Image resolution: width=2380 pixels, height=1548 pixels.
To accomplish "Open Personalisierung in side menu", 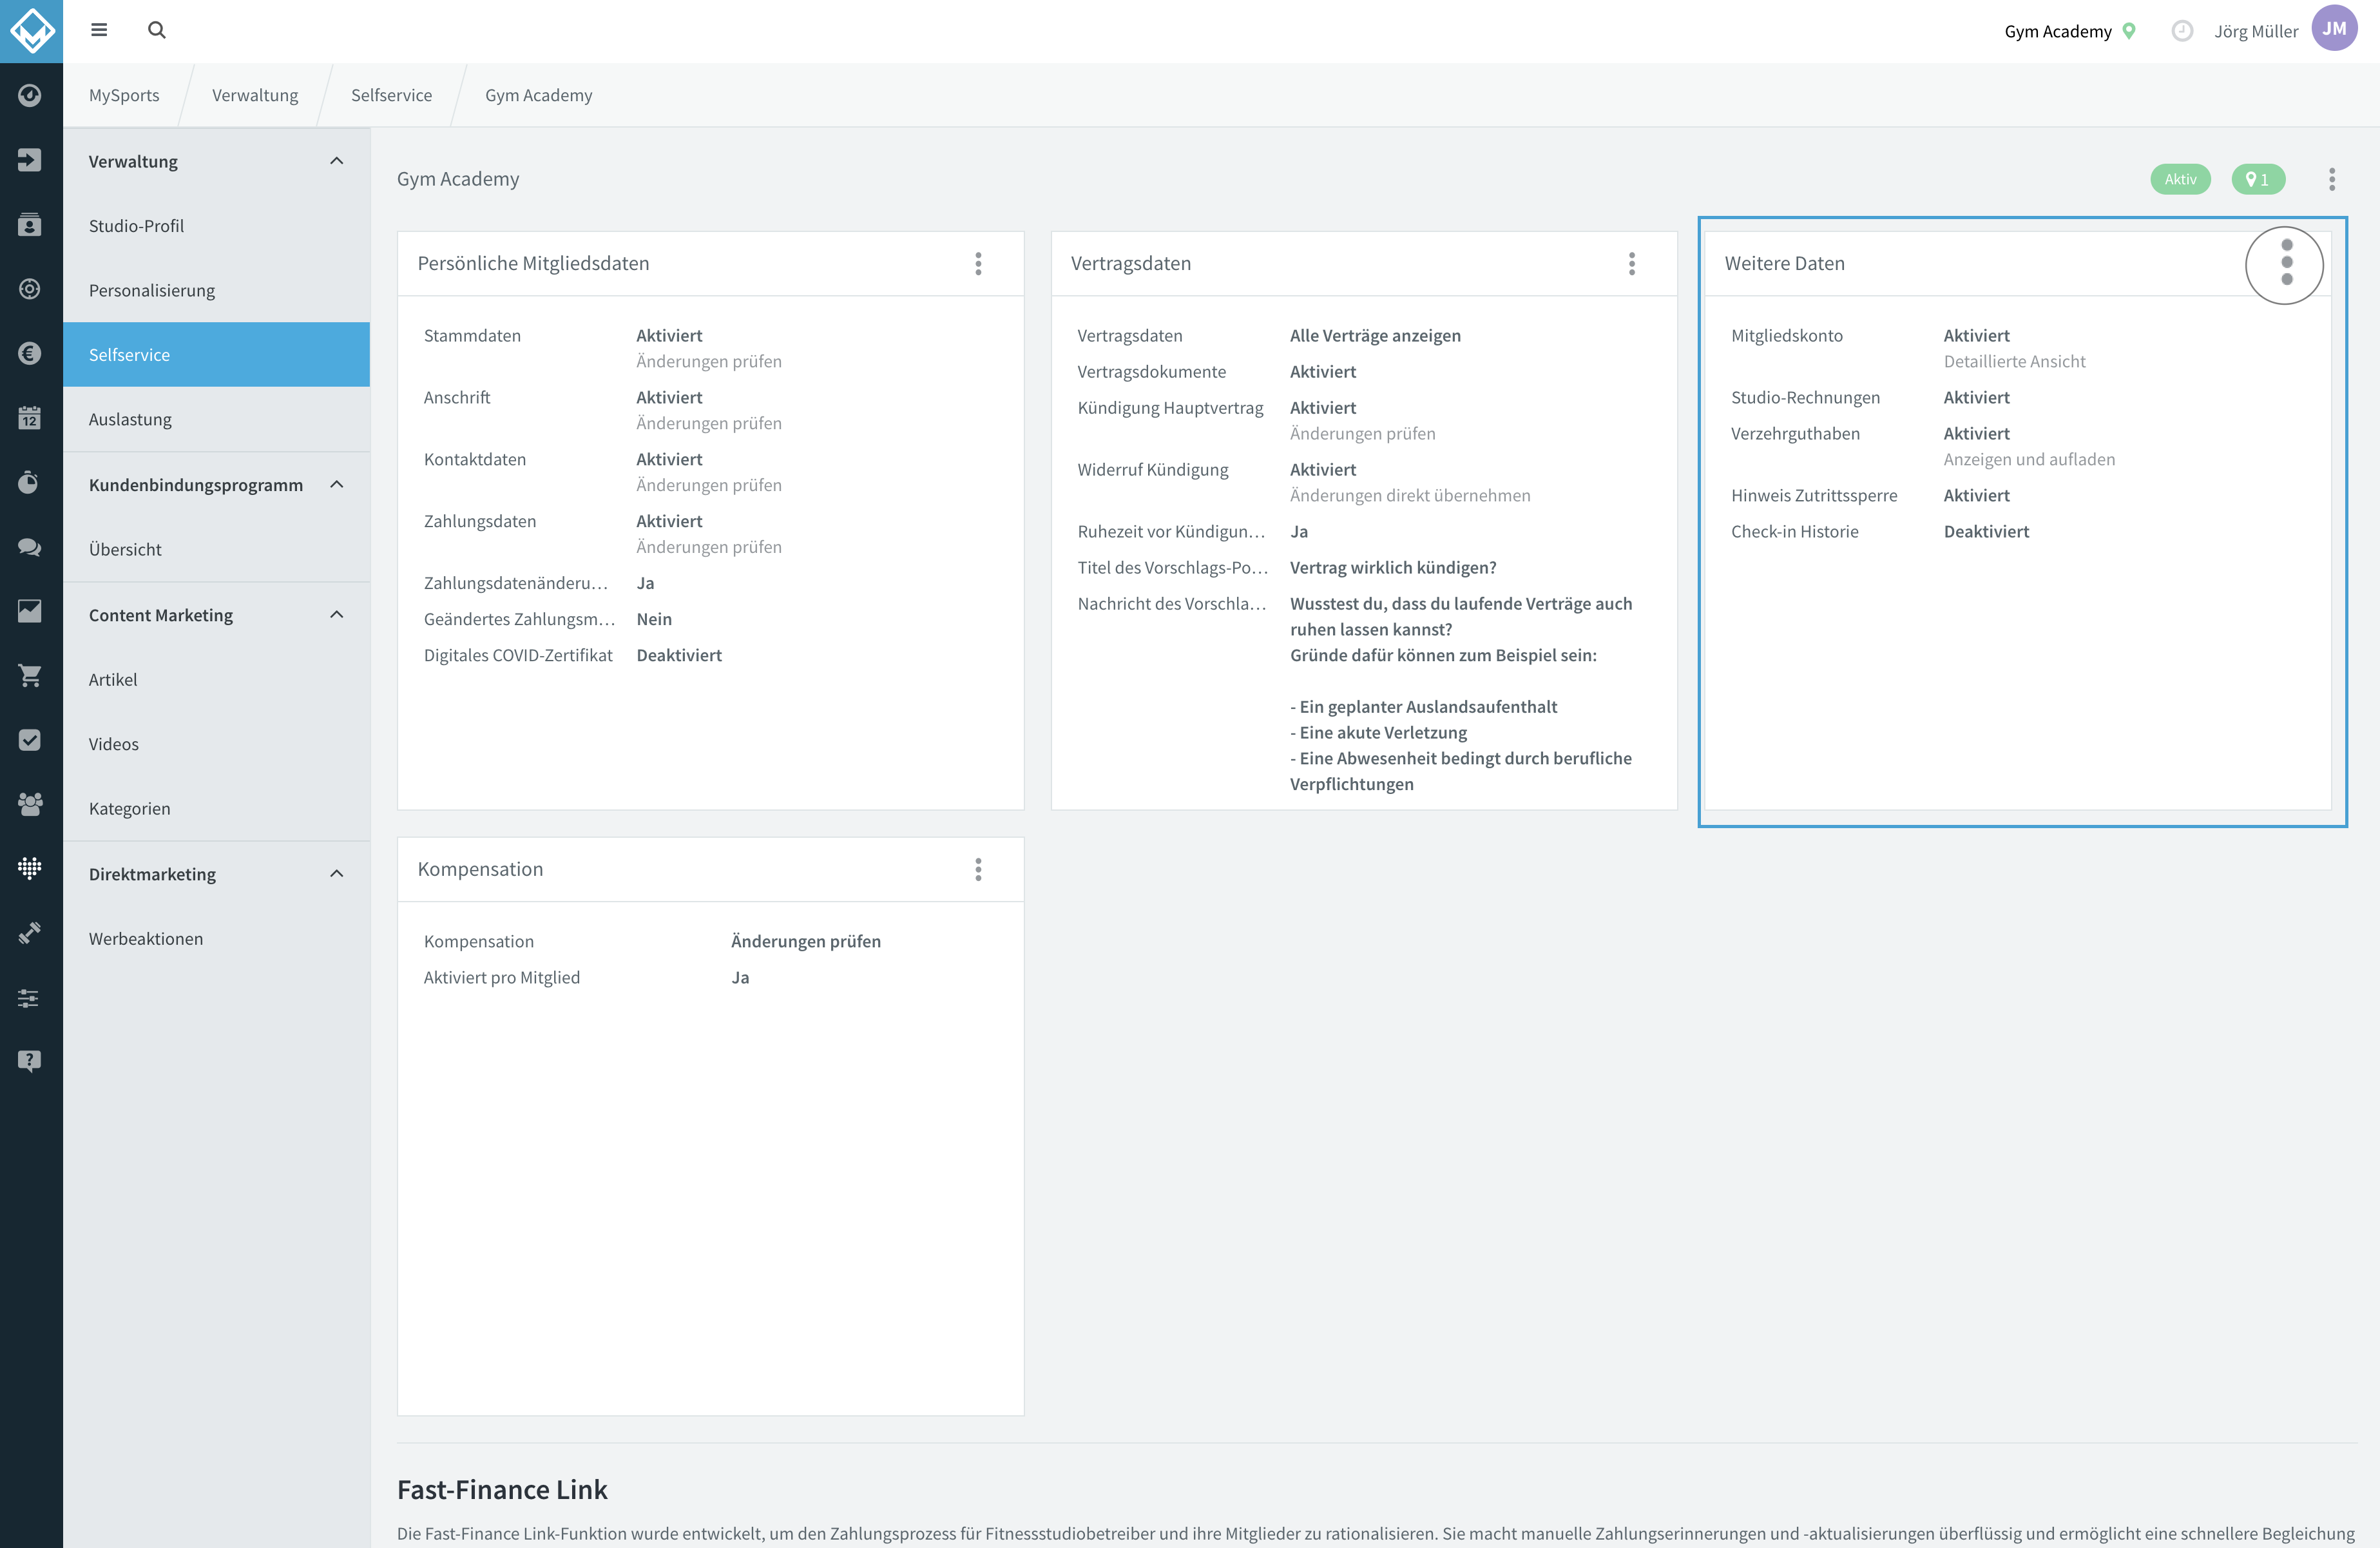I will pos(216,290).
